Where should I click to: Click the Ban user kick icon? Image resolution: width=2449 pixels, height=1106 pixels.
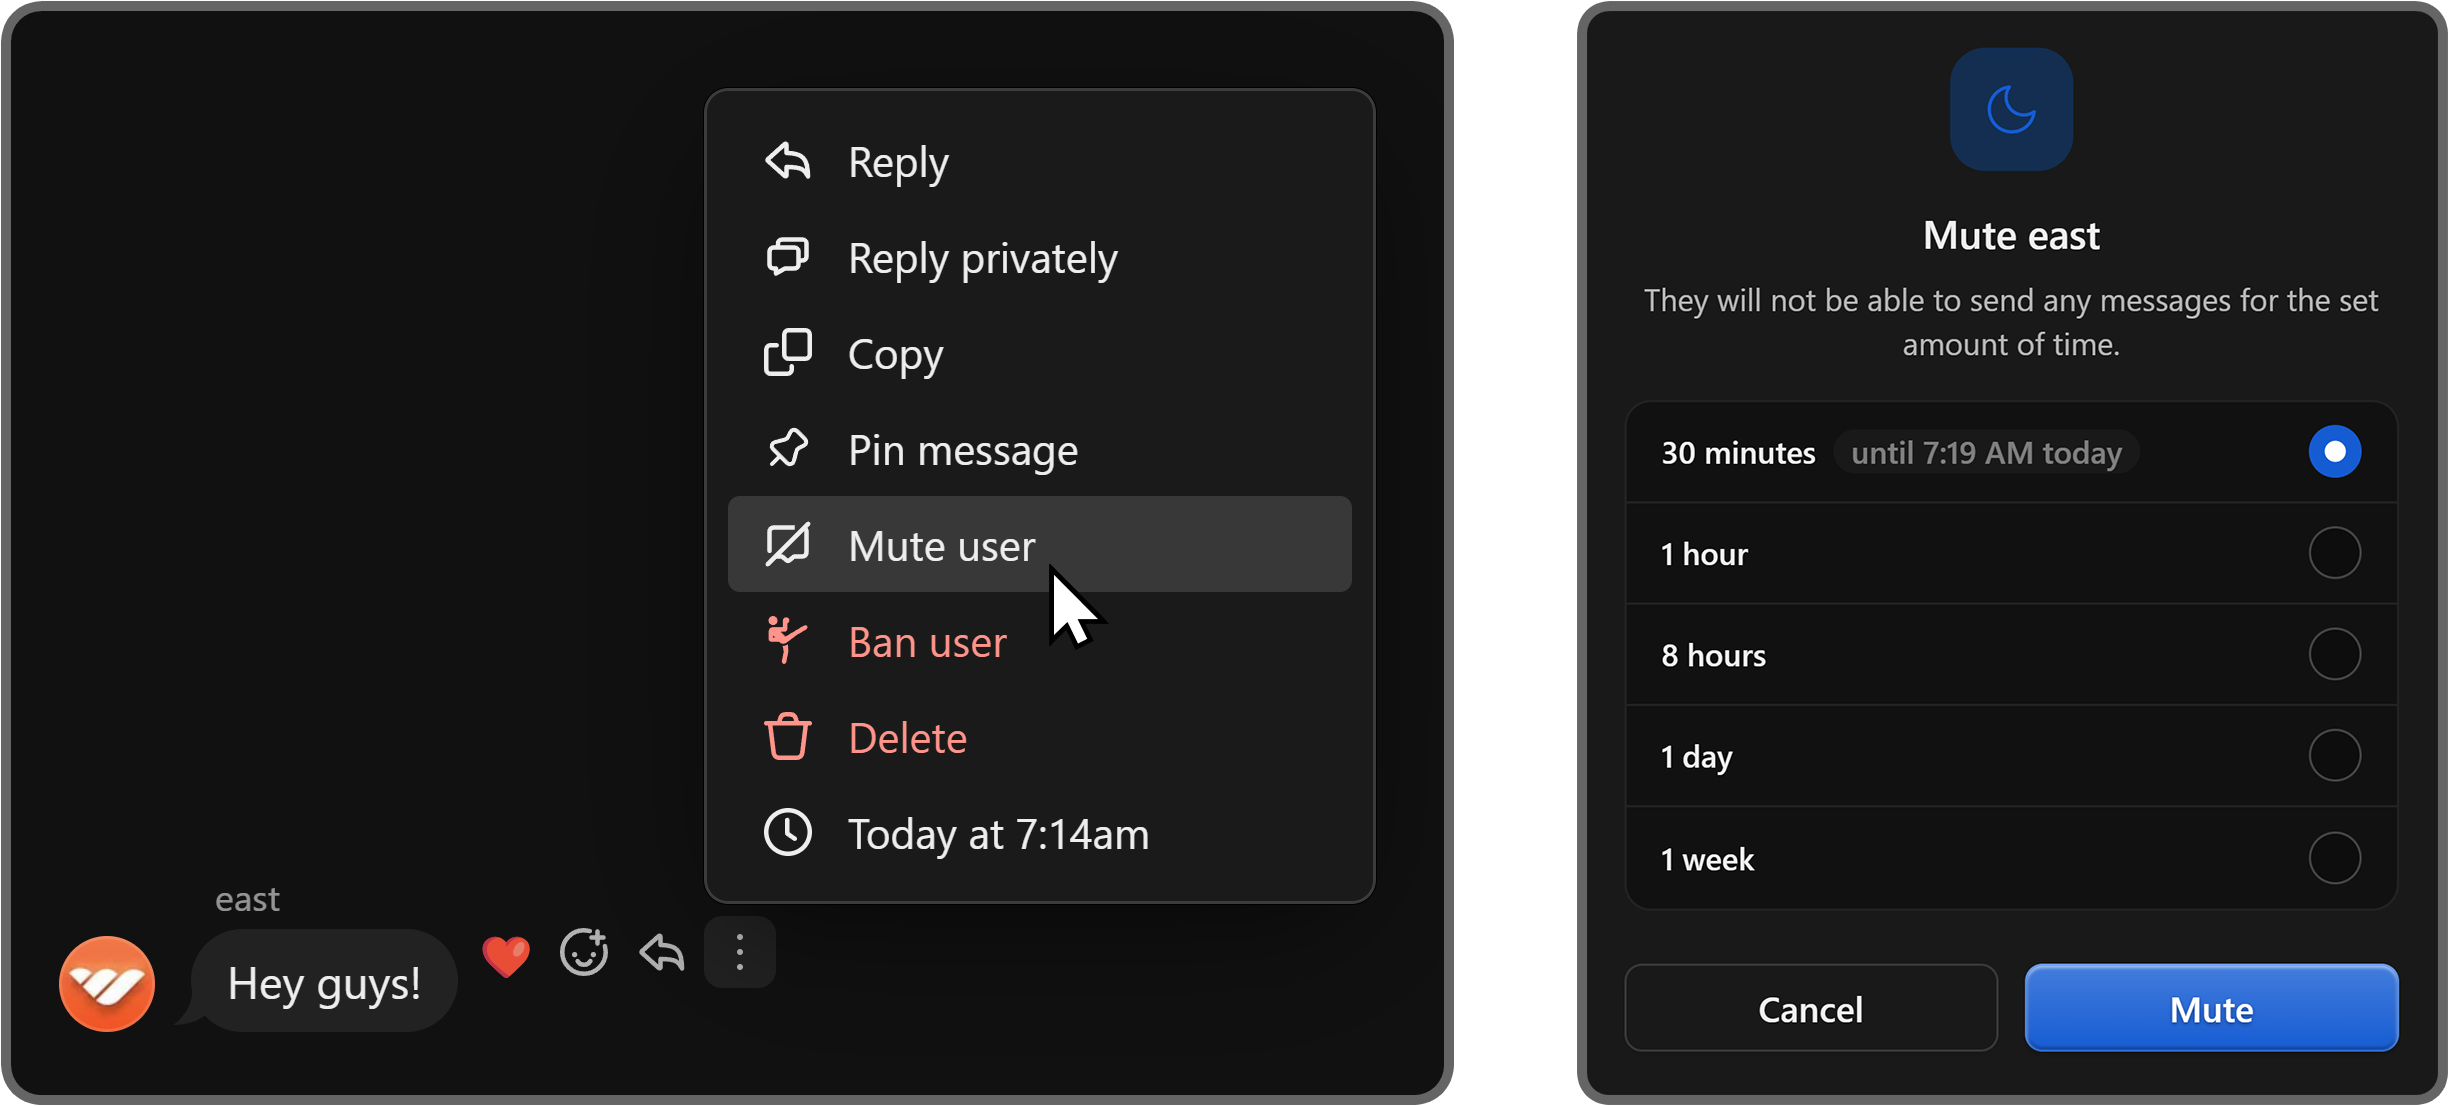(788, 641)
